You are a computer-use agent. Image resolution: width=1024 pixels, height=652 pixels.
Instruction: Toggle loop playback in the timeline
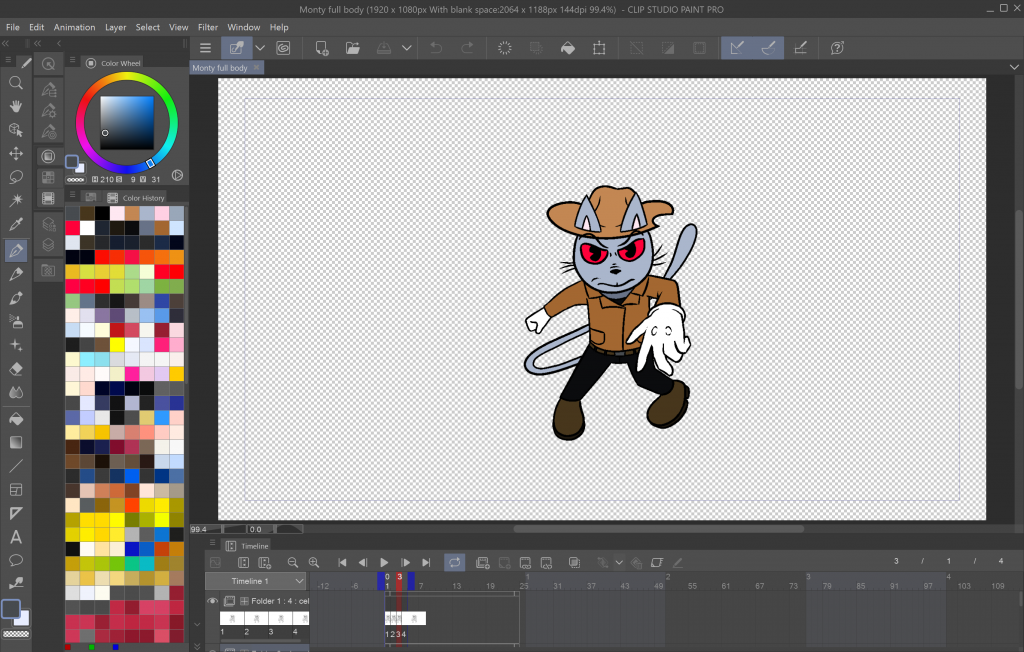click(x=454, y=563)
